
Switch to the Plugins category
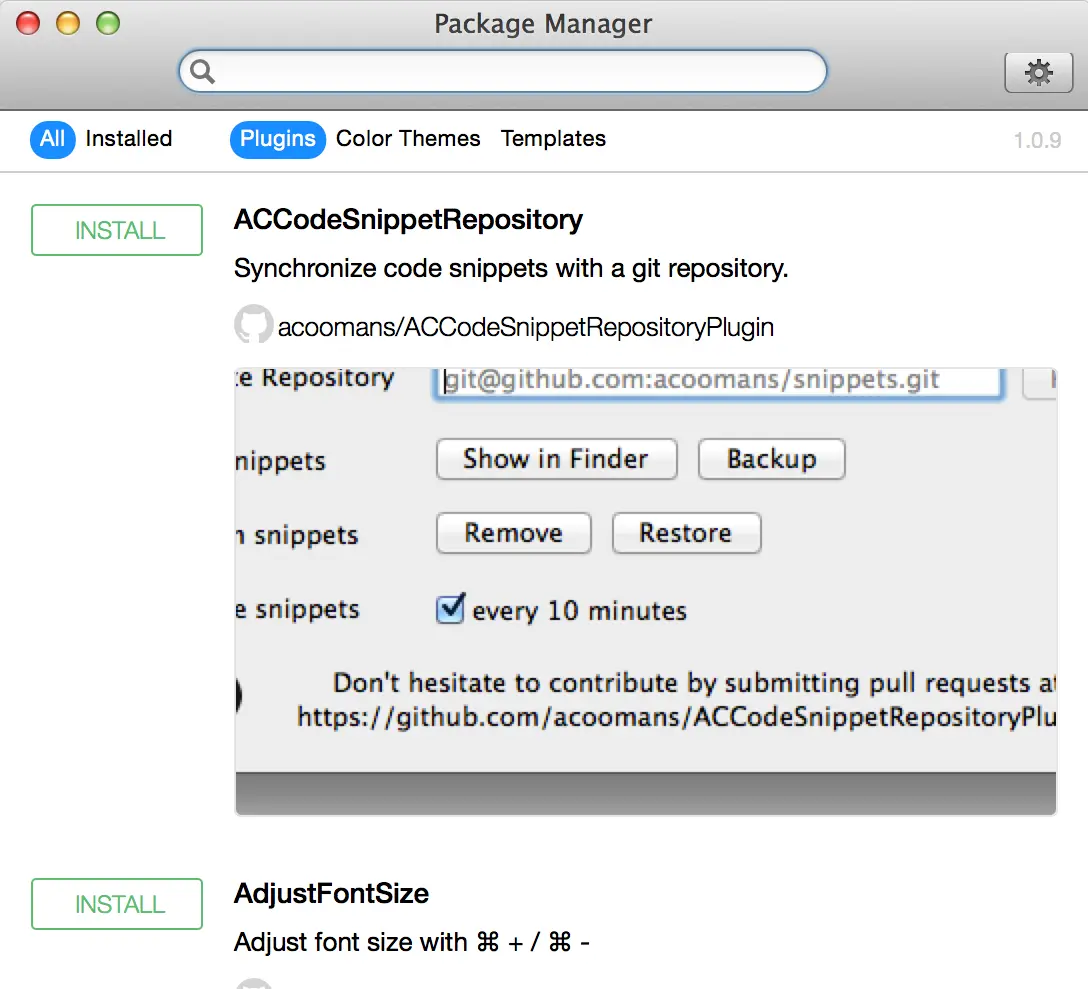pos(278,139)
